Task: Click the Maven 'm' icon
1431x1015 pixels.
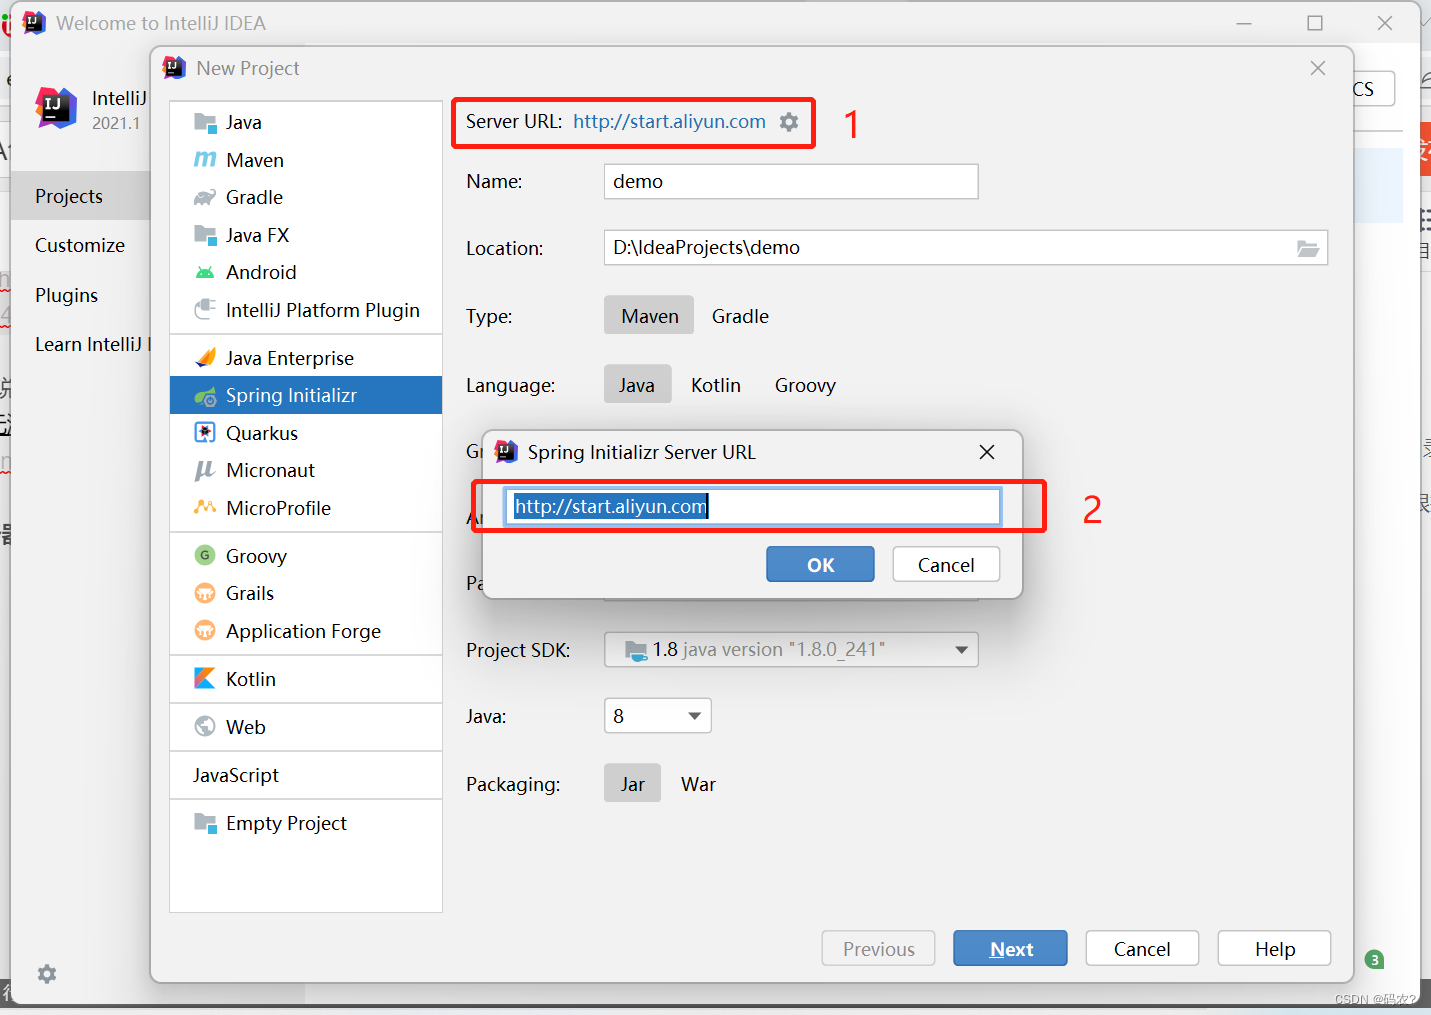Action: pyautogui.click(x=205, y=160)
